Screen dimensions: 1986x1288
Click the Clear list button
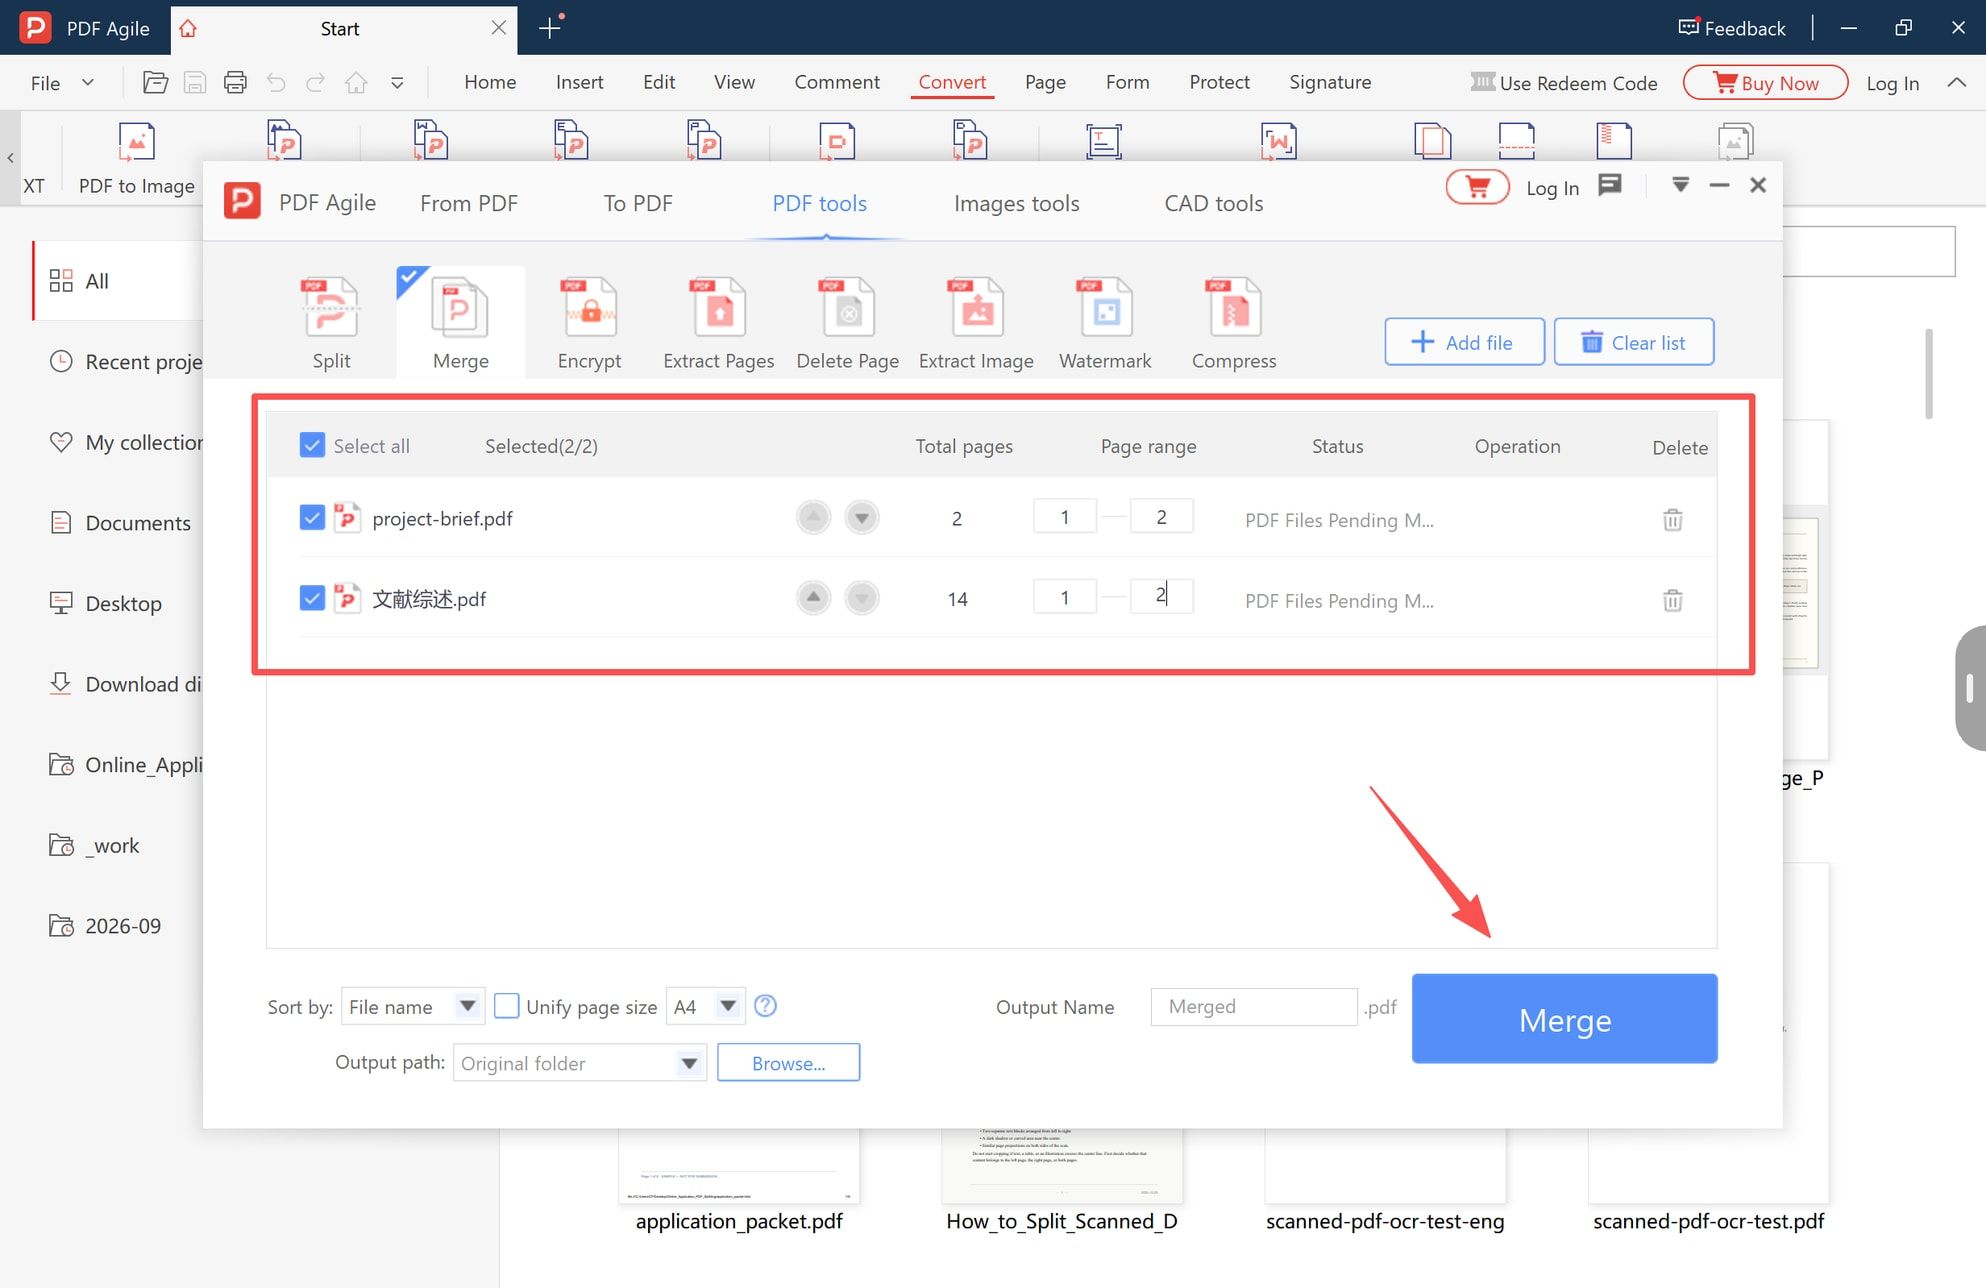(x=1634, y=342)
